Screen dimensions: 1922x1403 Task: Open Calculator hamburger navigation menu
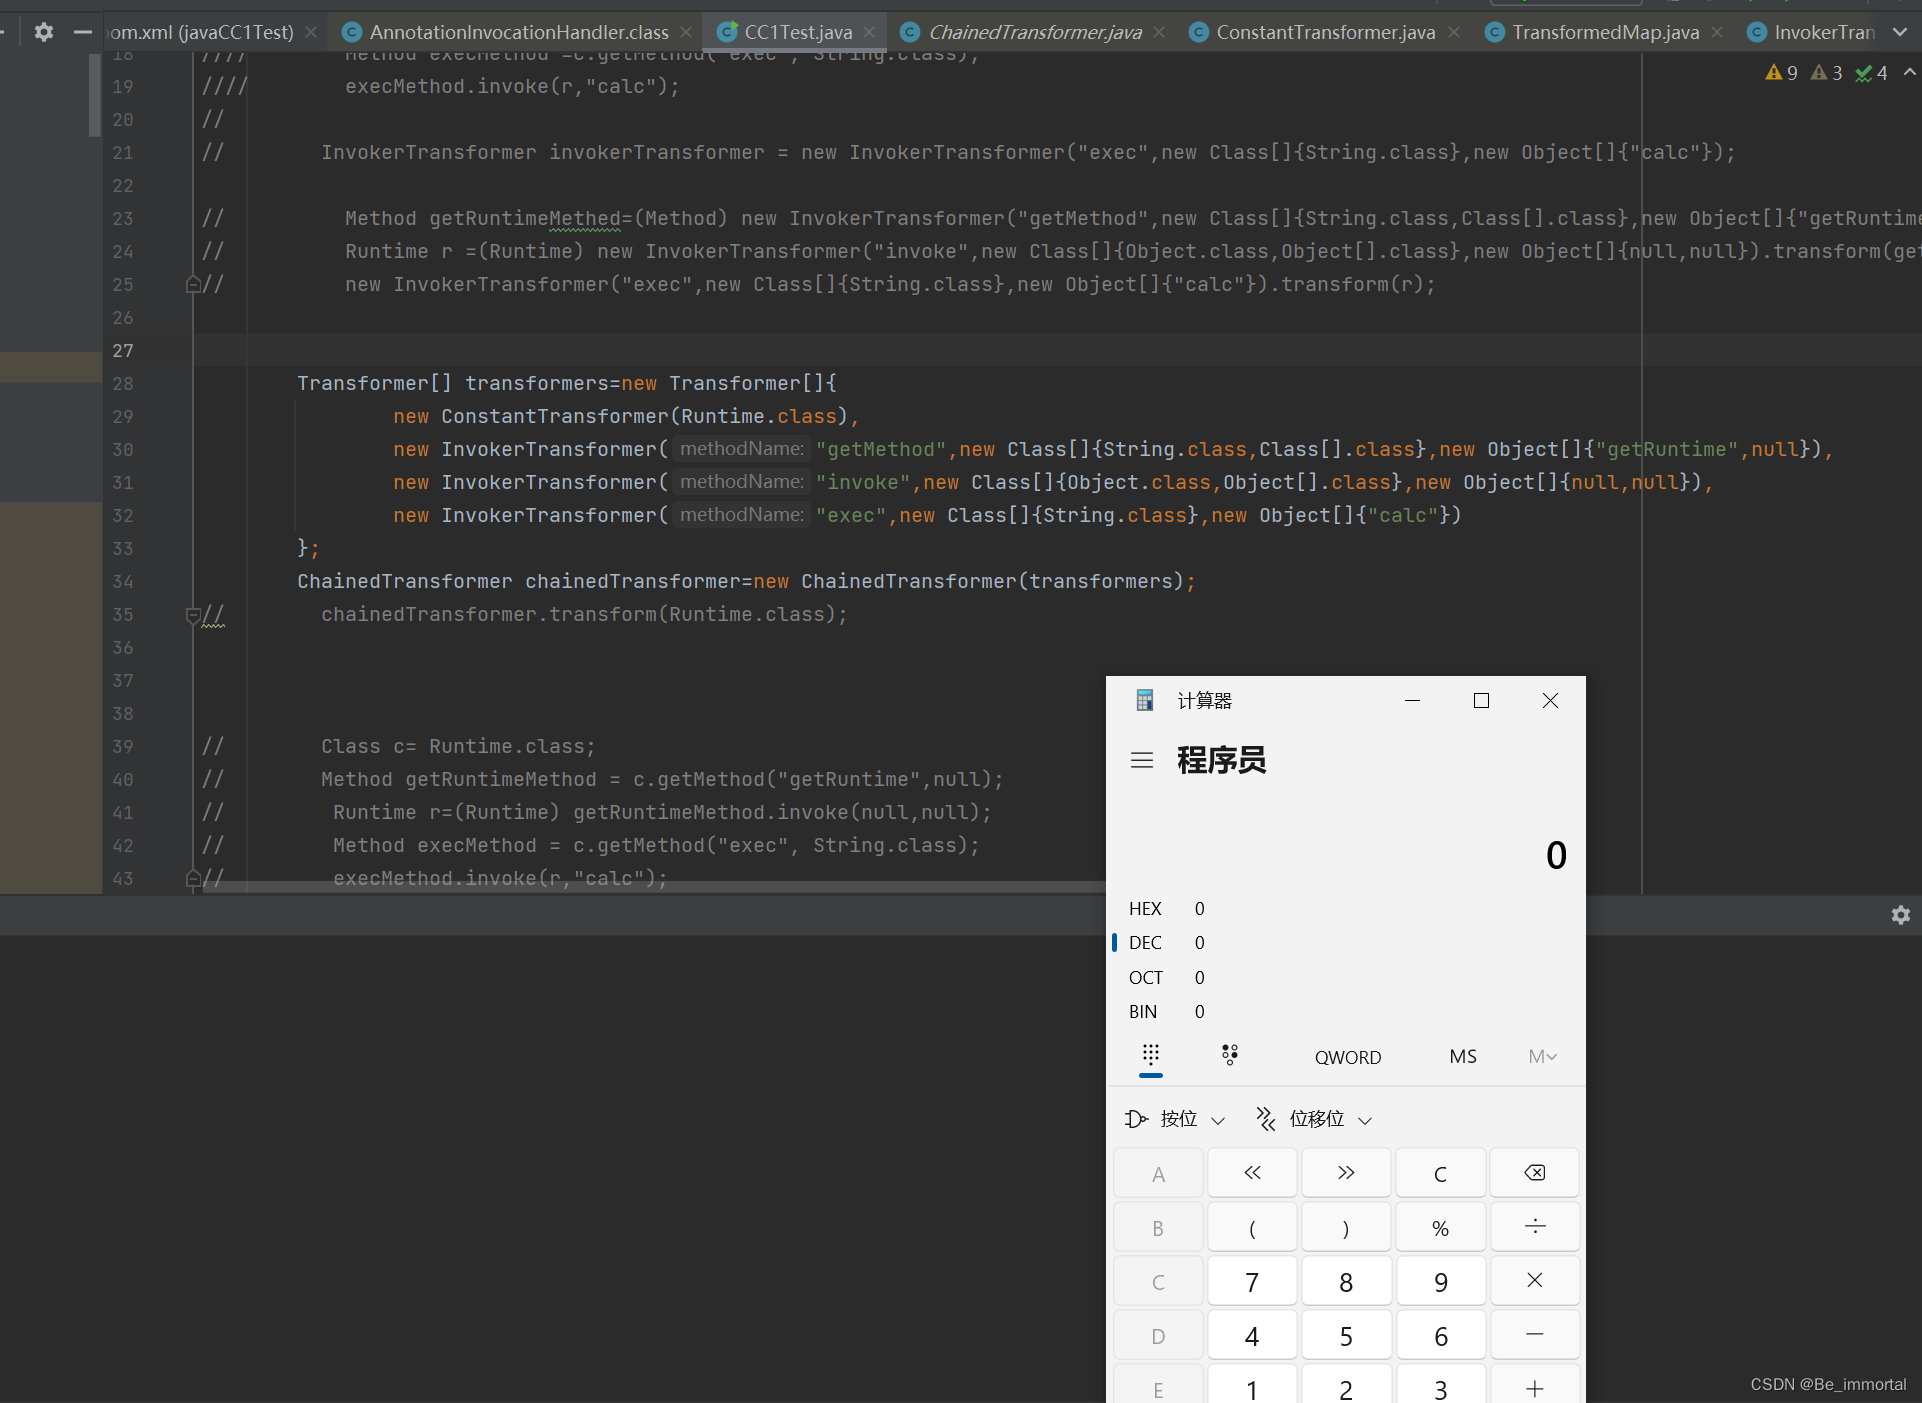click(1142, 761)
